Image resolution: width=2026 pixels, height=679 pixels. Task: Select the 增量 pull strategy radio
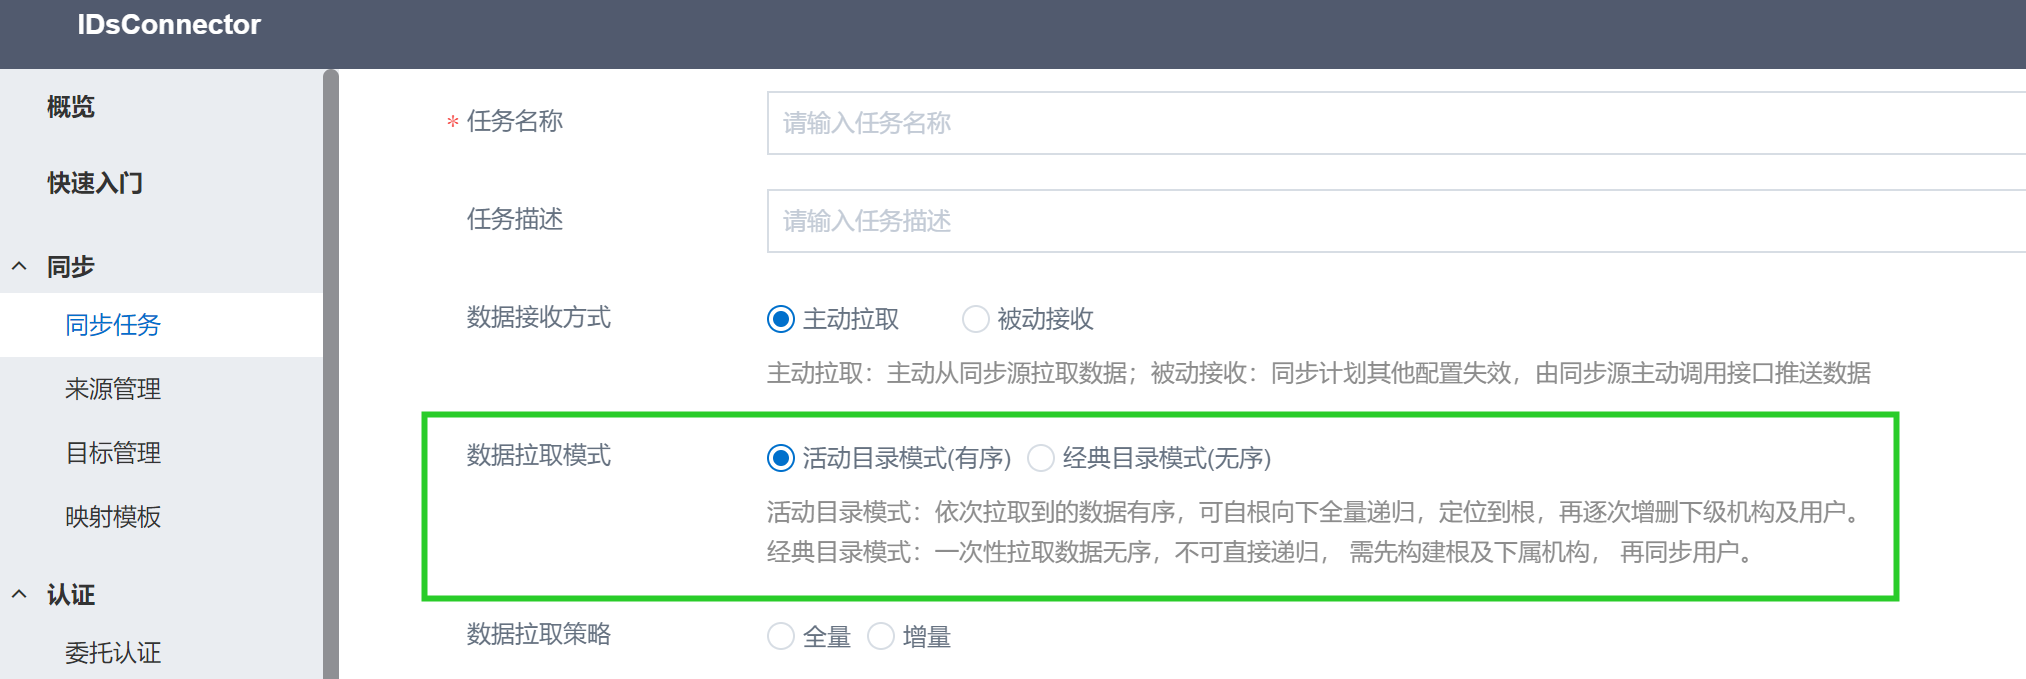881,636
